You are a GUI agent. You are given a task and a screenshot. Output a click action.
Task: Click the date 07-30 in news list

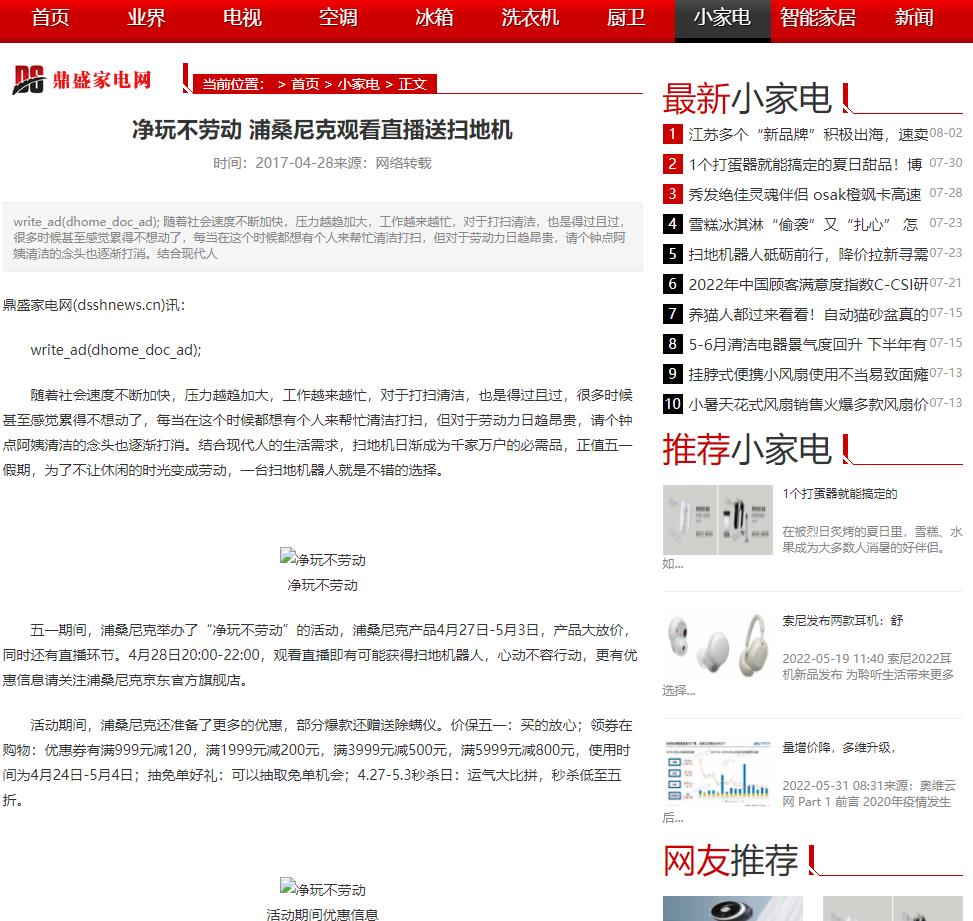(946, 163)
